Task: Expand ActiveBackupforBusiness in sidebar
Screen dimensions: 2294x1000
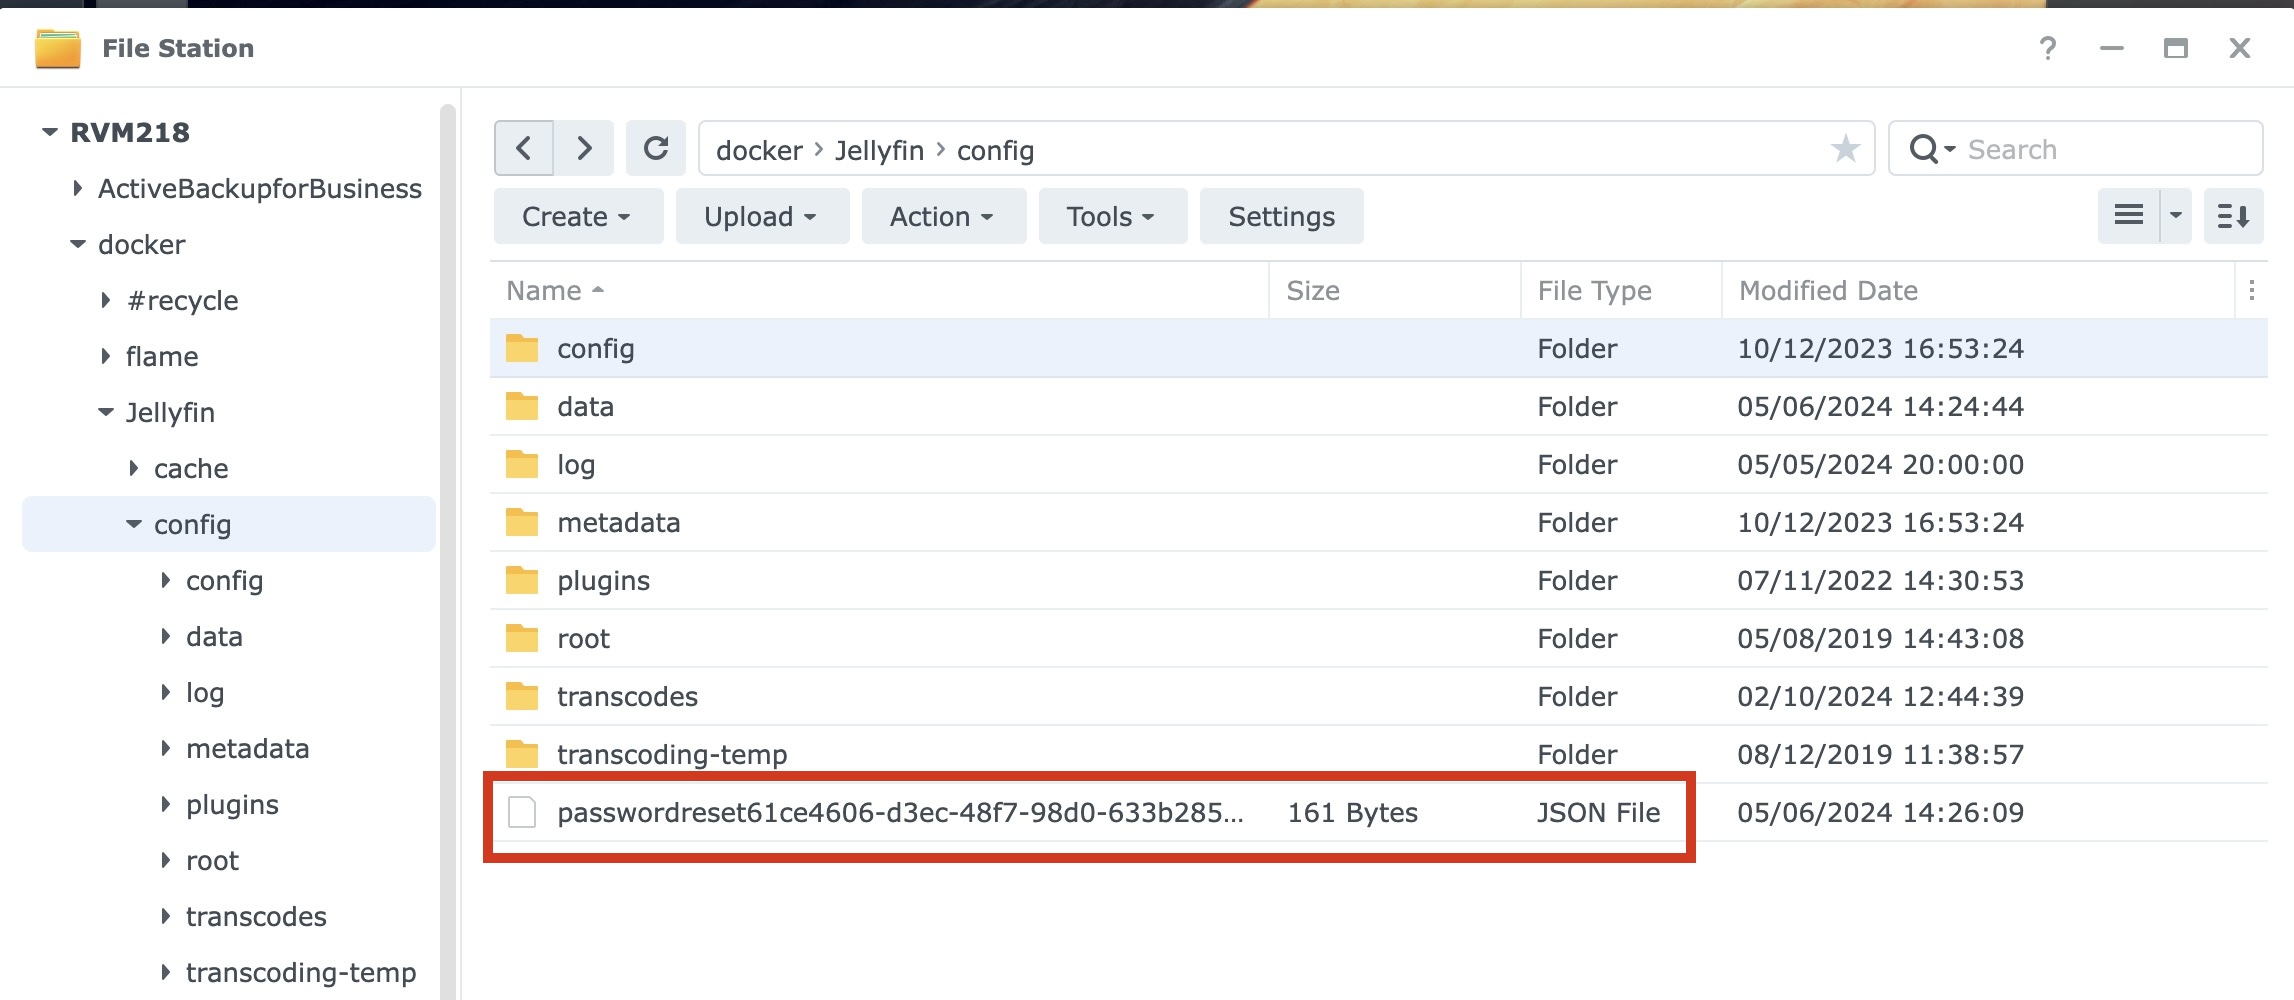Action: coord(78,189)
